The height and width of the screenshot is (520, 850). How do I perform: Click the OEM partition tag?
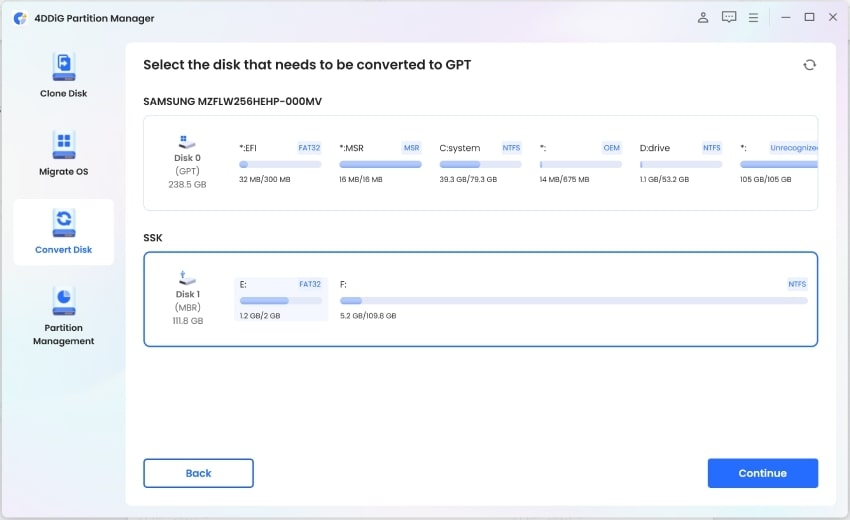pos(611,147)
